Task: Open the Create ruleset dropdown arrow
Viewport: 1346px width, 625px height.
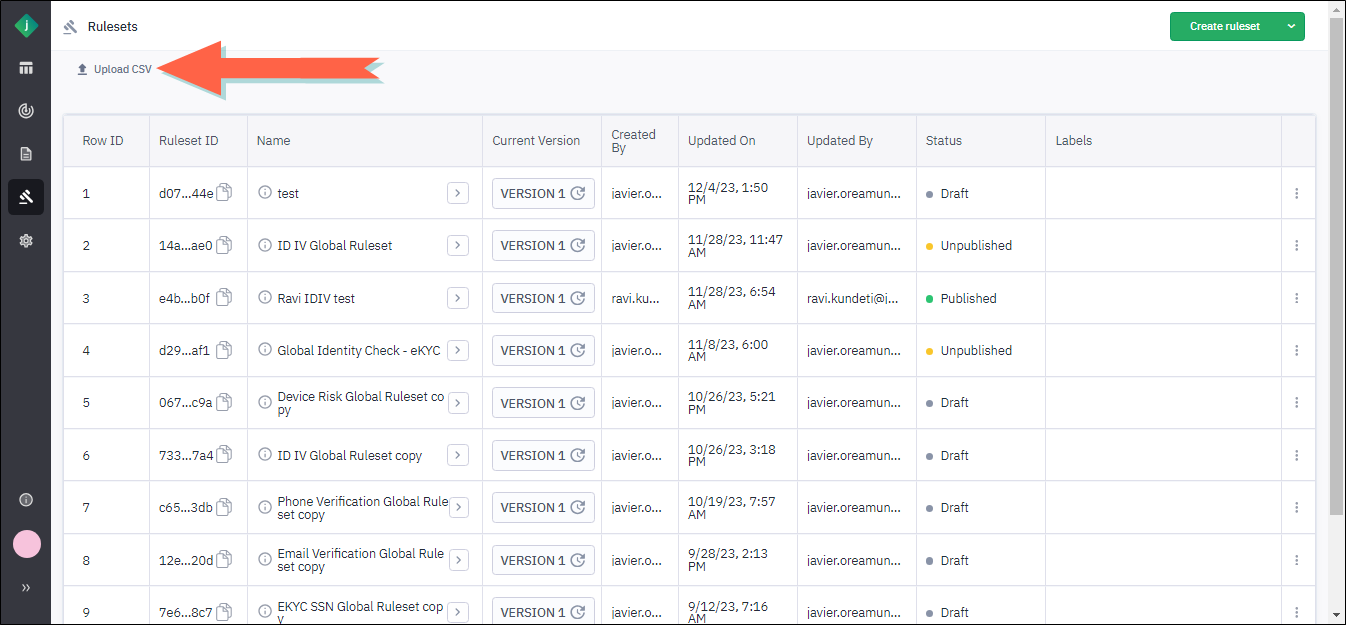Action: [x=1292, y=27]
